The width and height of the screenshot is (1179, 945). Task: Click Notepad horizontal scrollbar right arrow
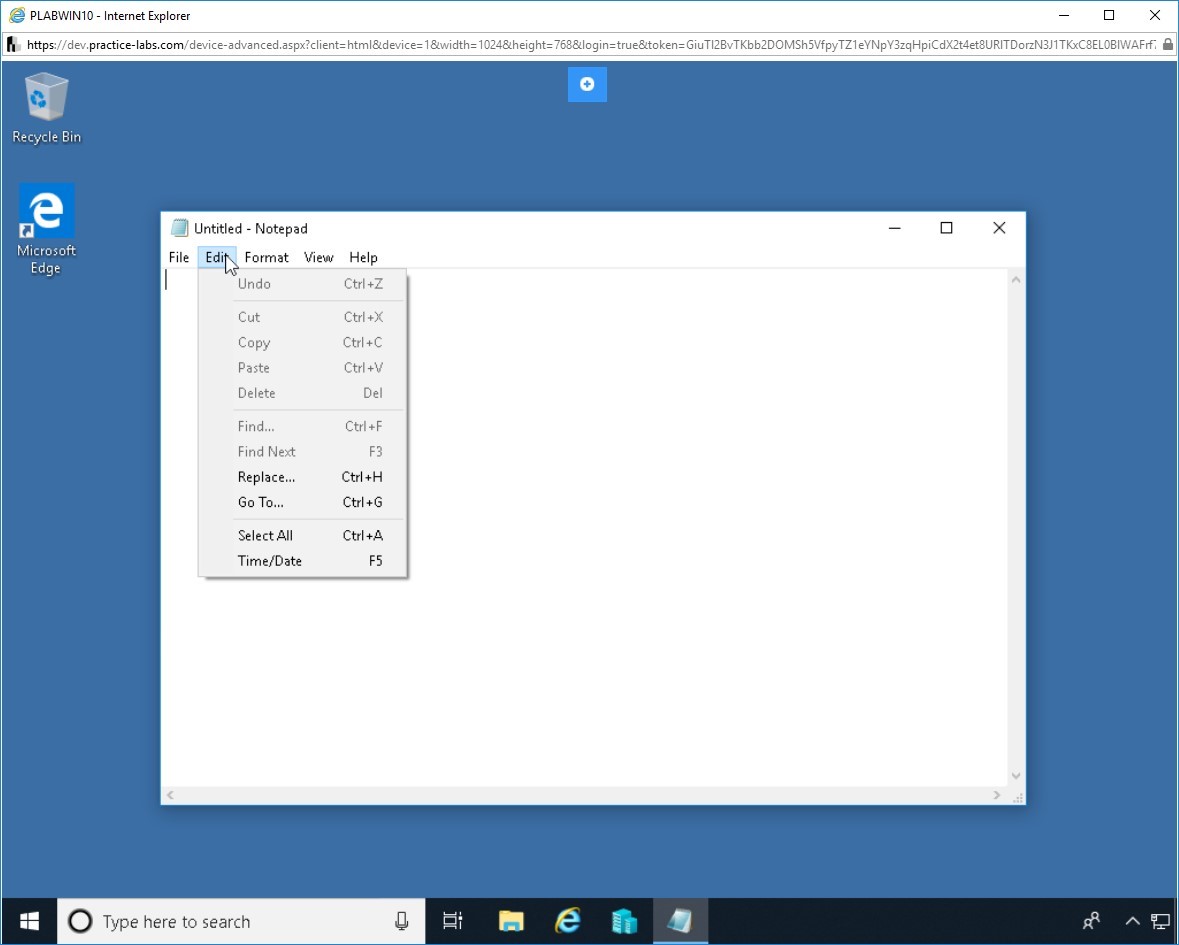pyautogui.click(x=997, y=795)
